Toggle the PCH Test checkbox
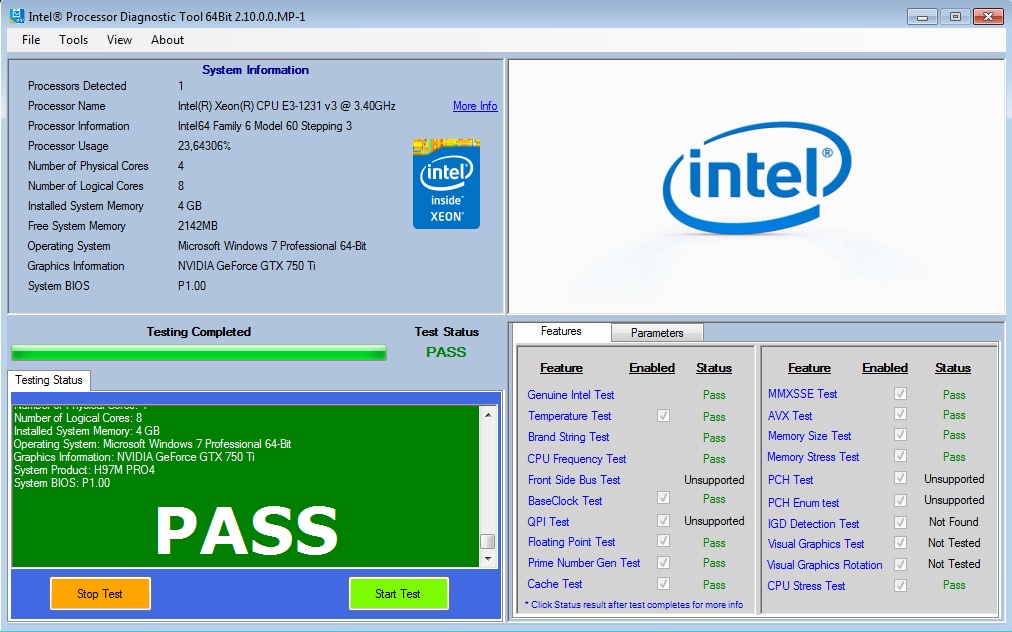This screenshot has height=632, width=1012. tap(900, 478)
